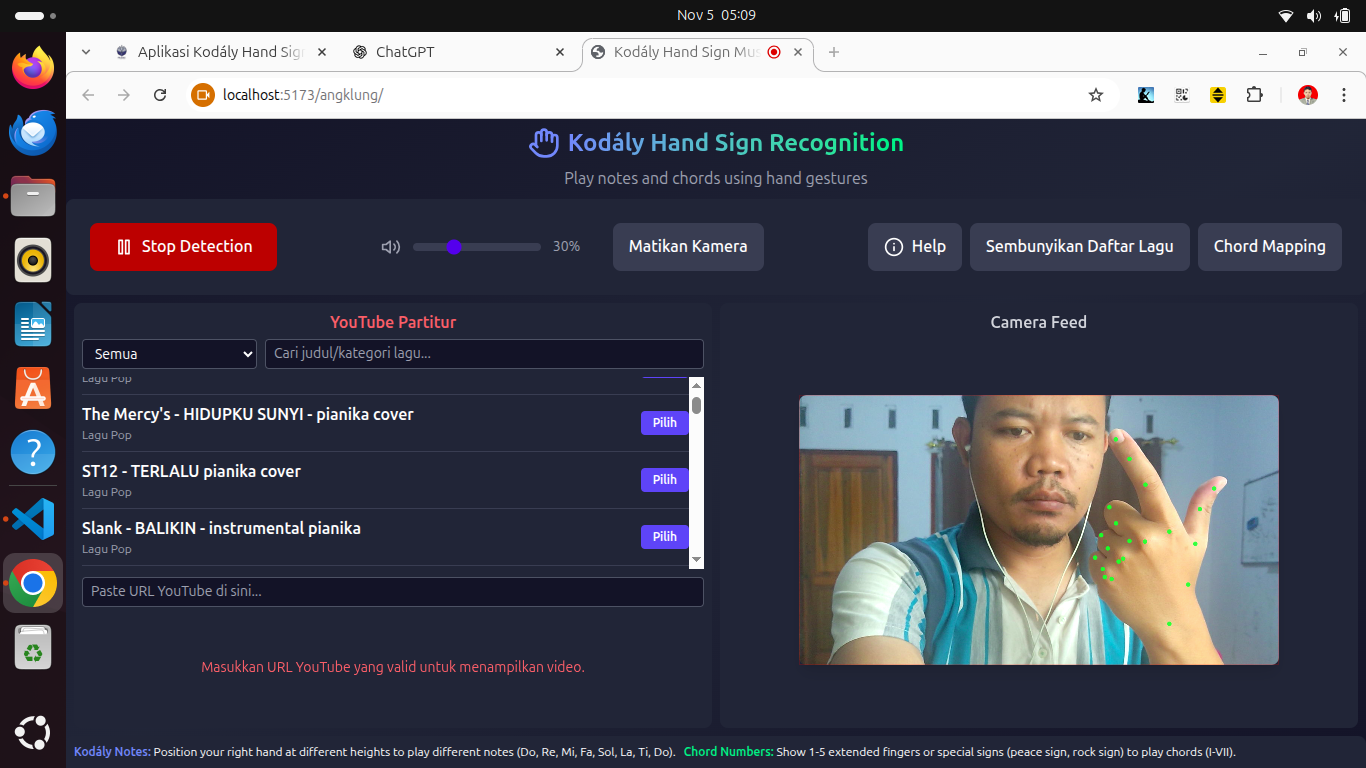
Task: Open Rhythmbox music player in dock
Action: click(x=33, y=261)
